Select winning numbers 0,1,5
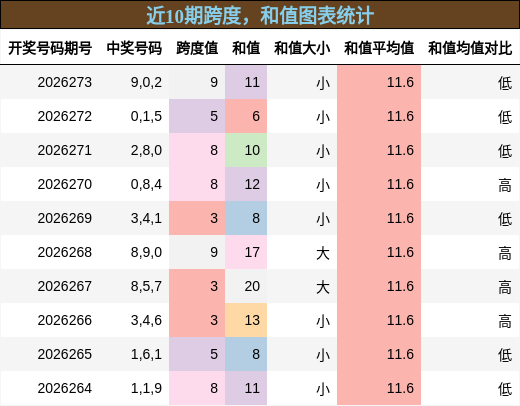Screen dimensions: 520x406 pos(146,116)
